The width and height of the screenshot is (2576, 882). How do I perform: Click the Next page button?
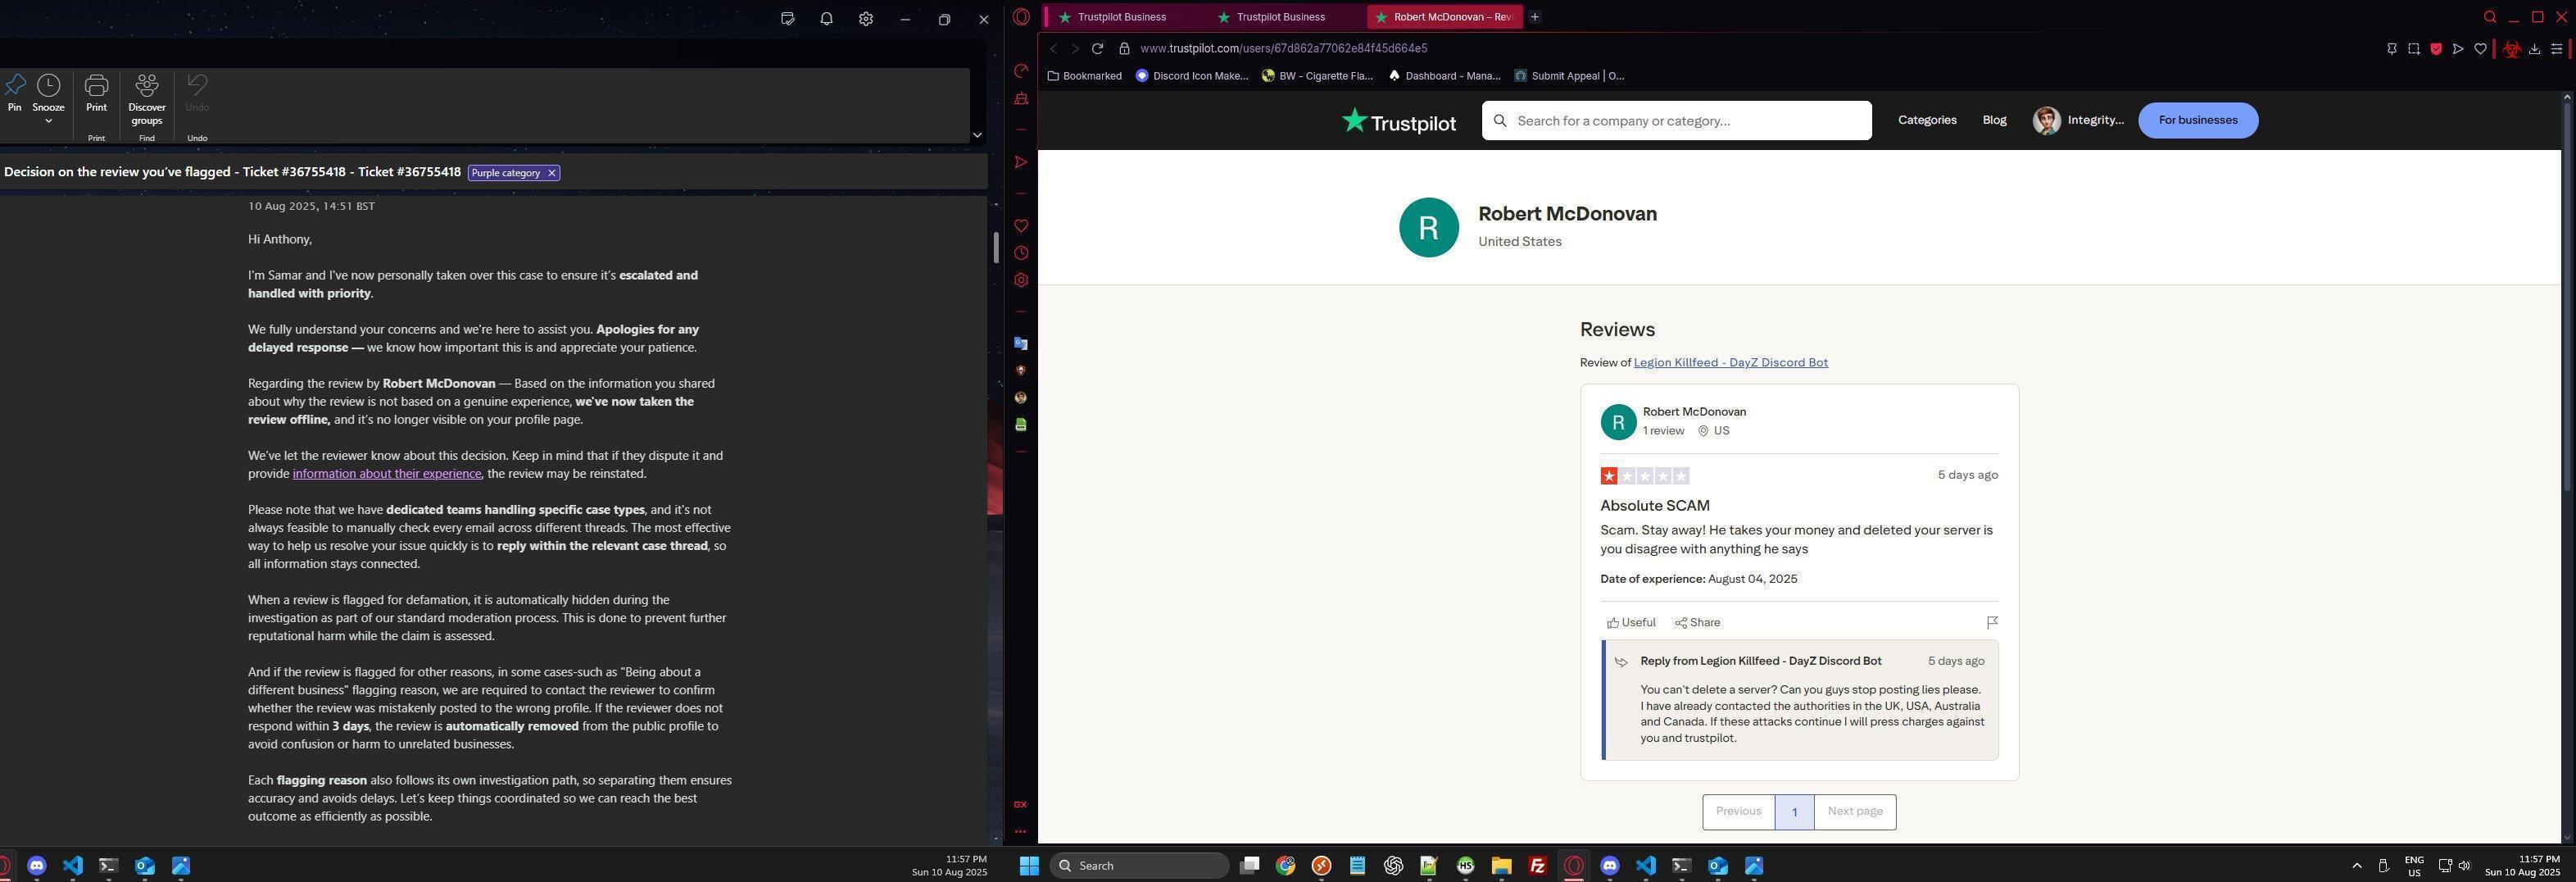(1855, 812)
